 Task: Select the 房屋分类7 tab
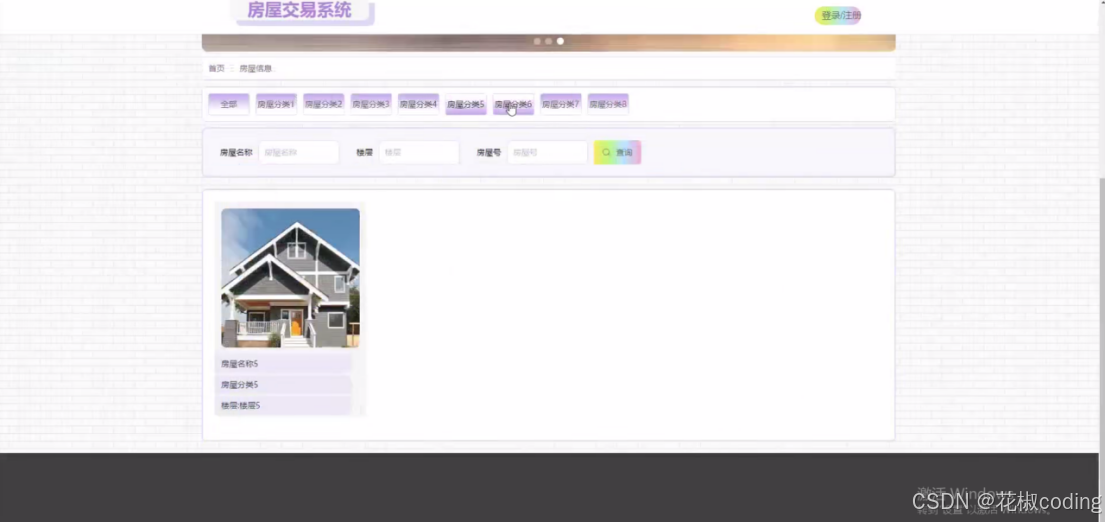561,104
